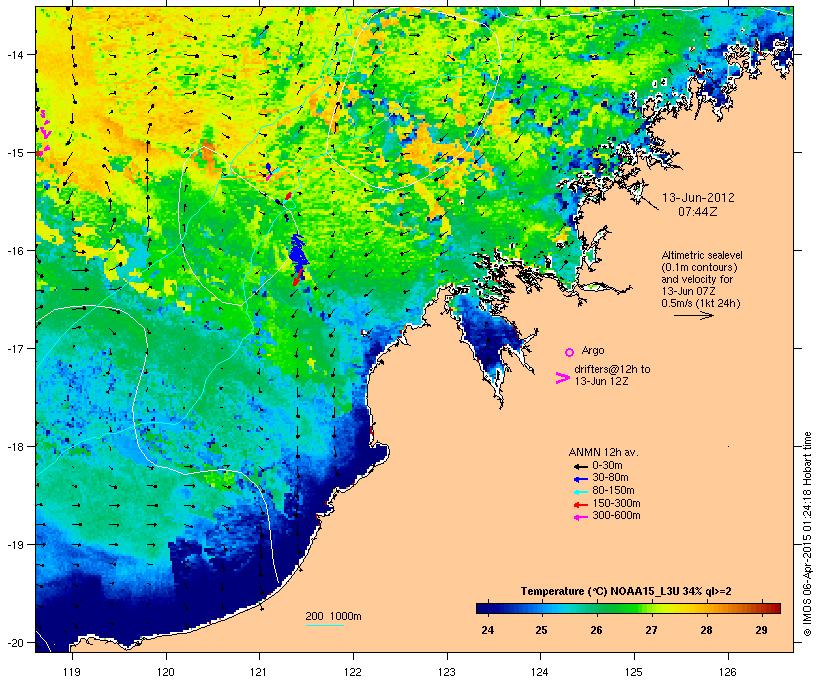Click the colorbar value 26
820x680 pixels.
point(596,630)
